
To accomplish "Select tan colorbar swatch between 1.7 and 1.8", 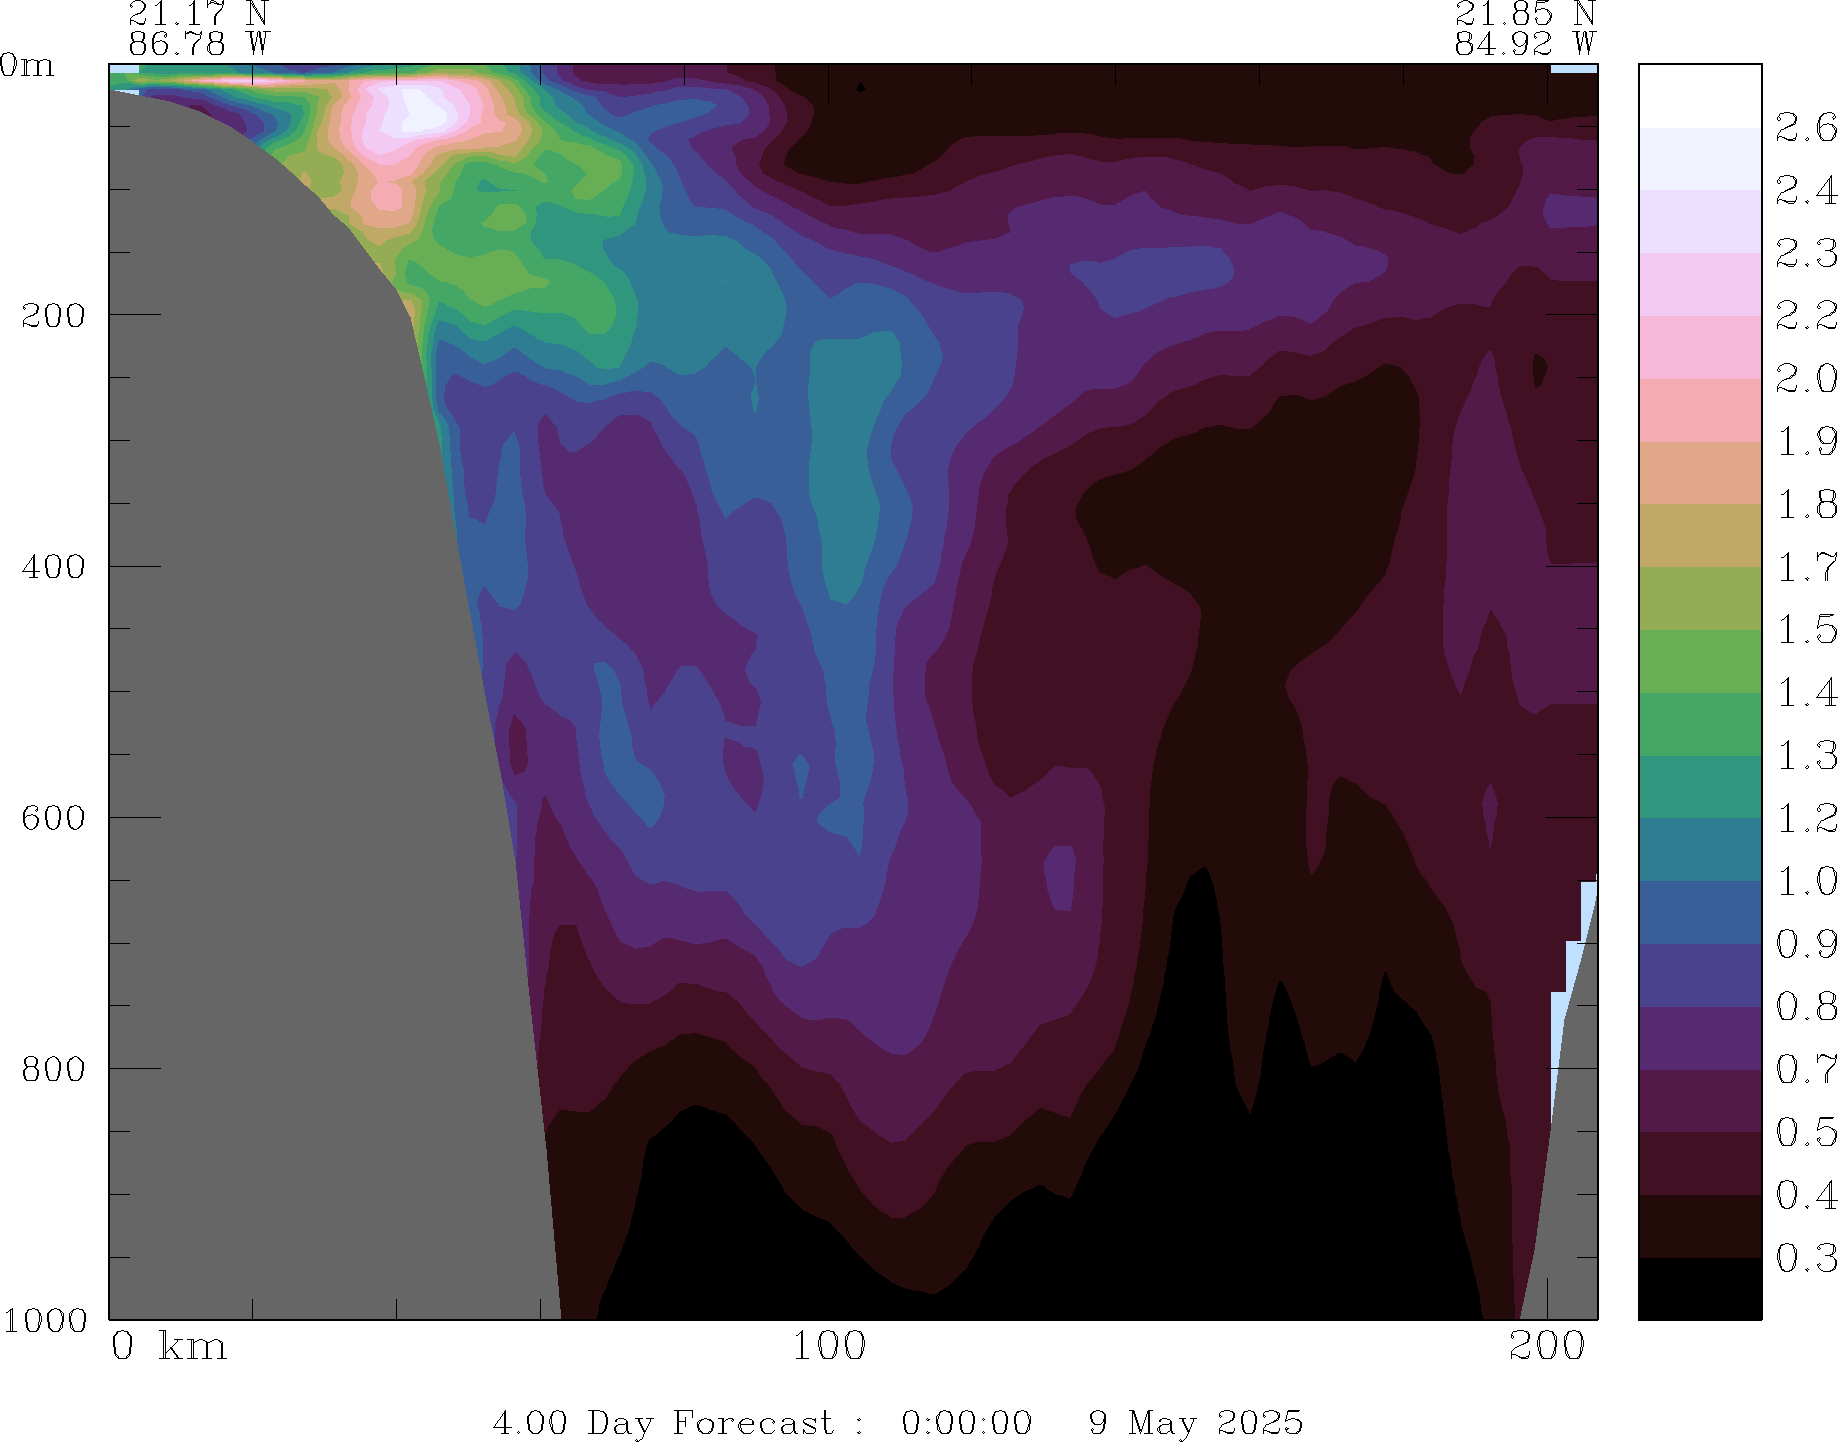I will click(1699, 535).
